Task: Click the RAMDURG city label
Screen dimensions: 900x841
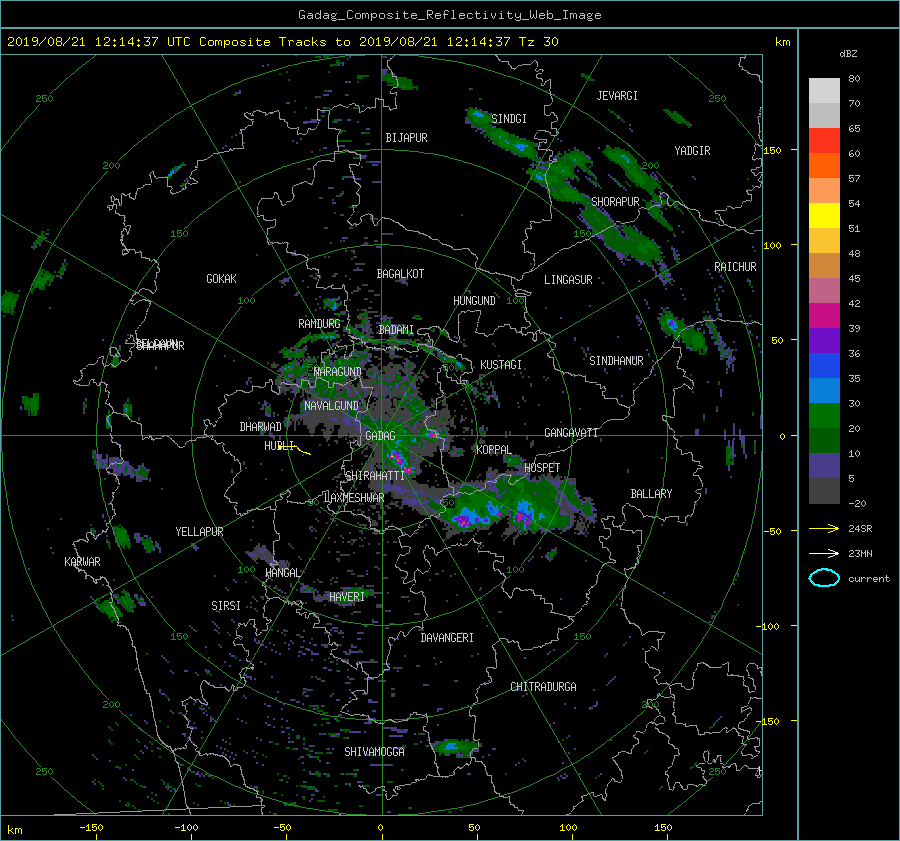Action: point(319,324)
